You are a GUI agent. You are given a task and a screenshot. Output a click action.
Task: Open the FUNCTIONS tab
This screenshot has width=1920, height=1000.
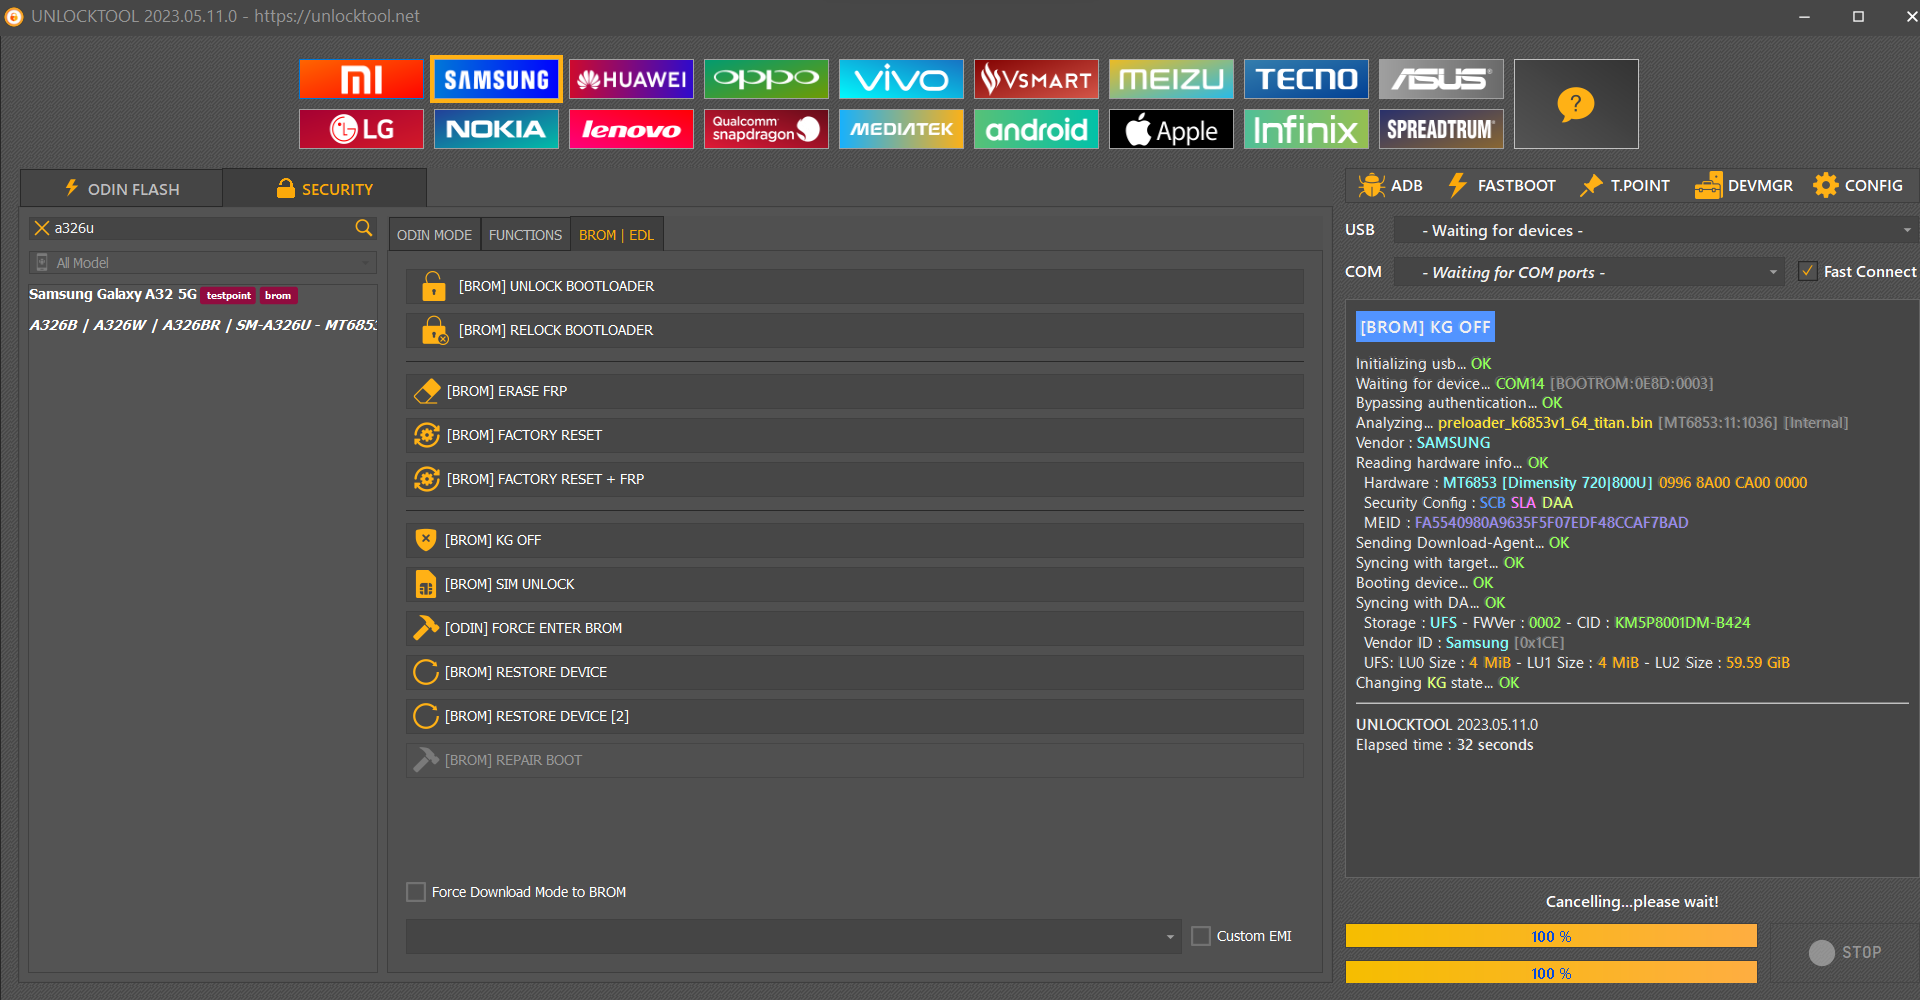tap(525, 235)
